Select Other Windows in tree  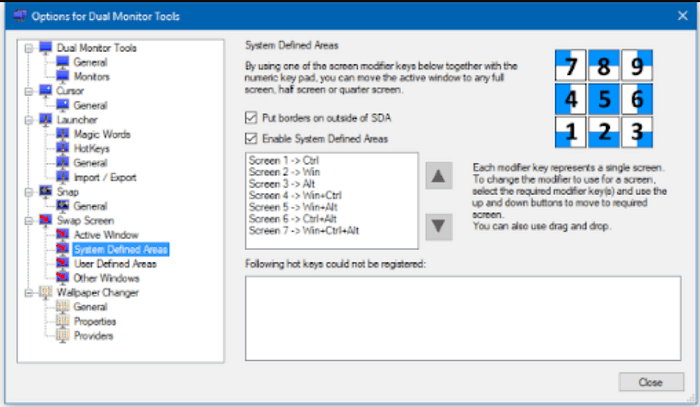click(x=106, y=278)
